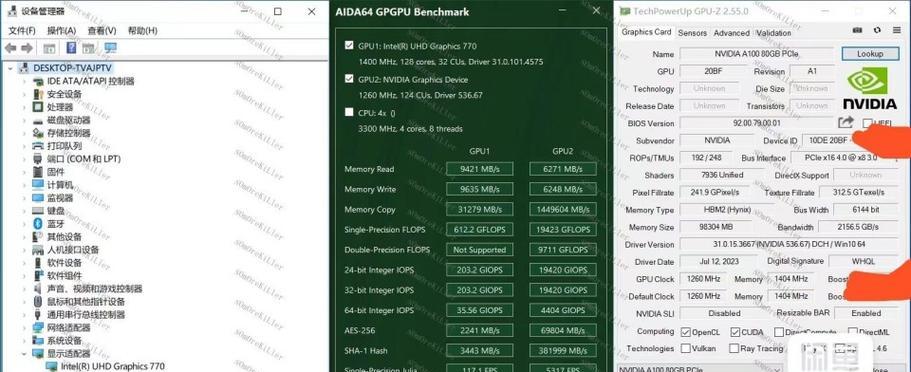
Task: Click the Device Manager title bar icon
Action: tap(12, 11)
